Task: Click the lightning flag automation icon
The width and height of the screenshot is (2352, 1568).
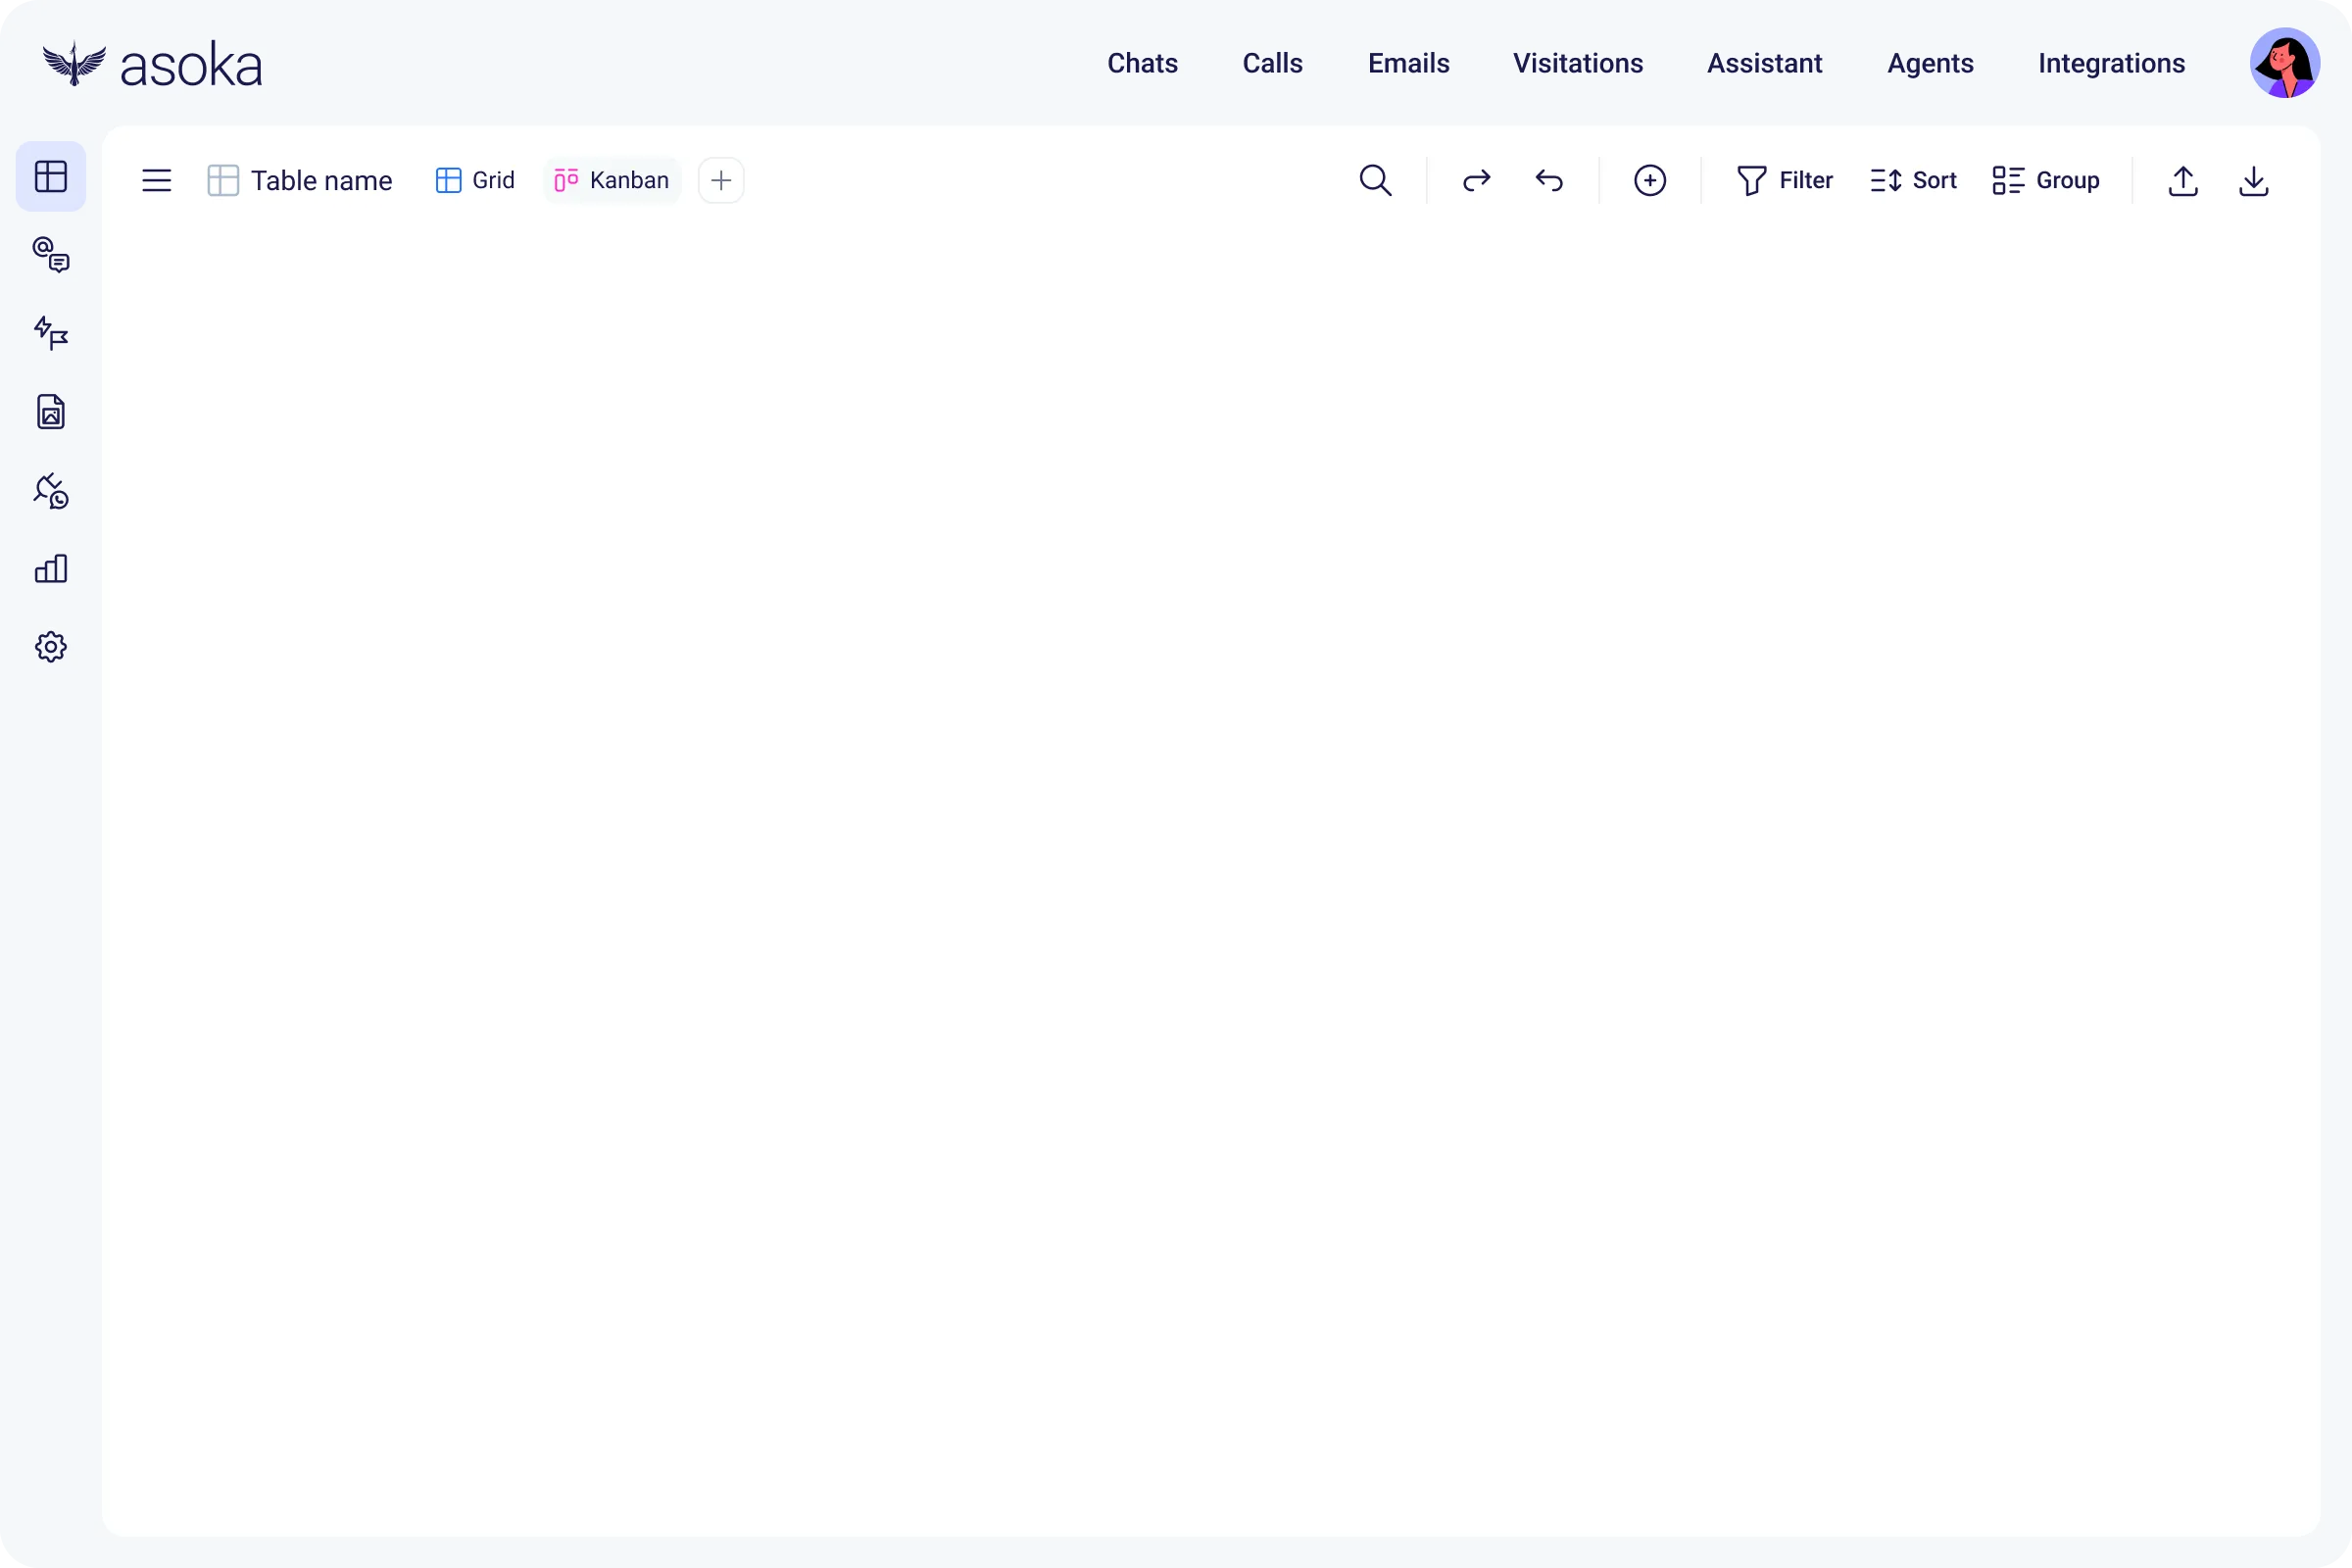Action: click(50, 333)
